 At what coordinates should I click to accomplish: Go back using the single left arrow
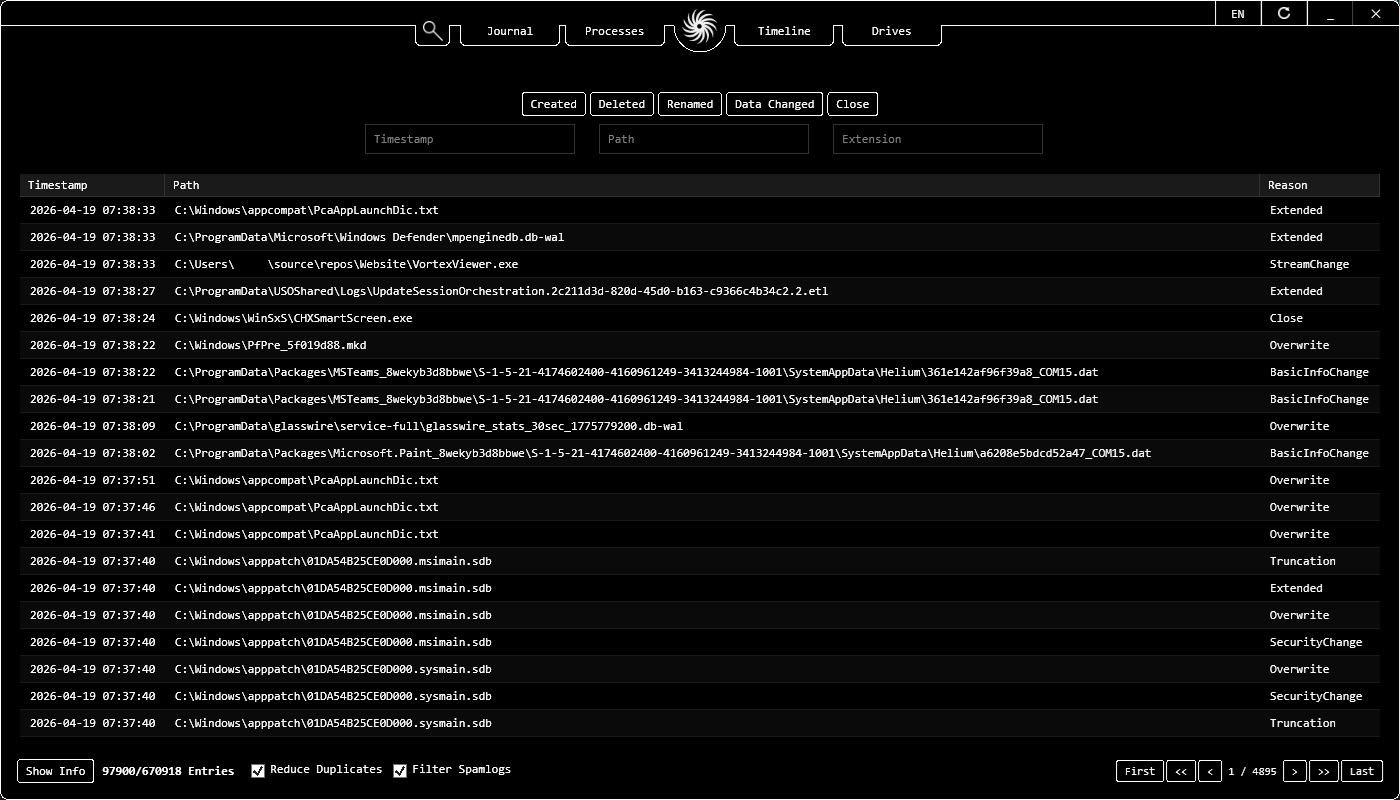[1210, 771]
